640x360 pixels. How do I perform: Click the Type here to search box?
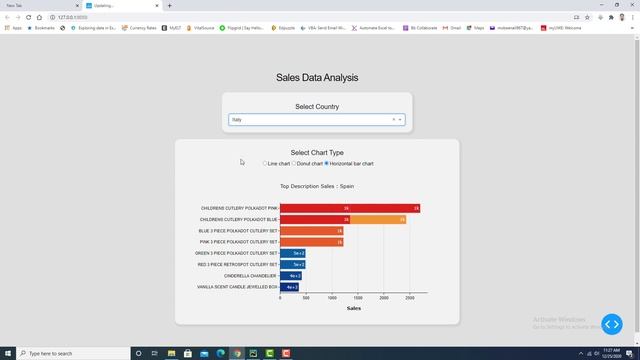[x=73, y=353]
